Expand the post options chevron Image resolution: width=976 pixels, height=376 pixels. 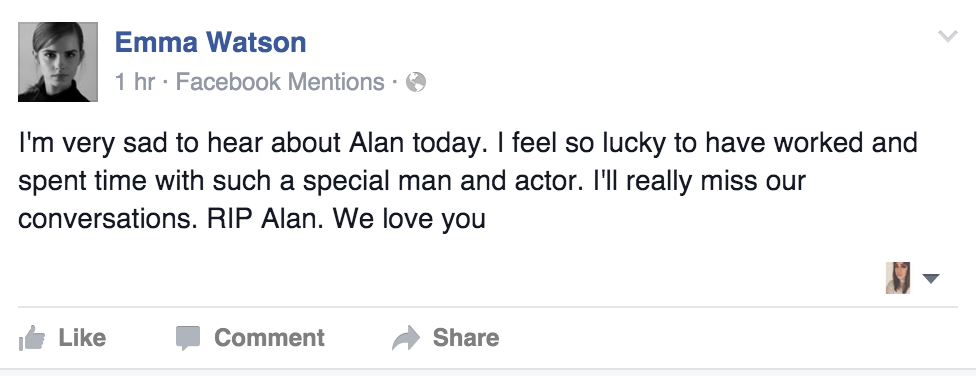coord(947,37)
